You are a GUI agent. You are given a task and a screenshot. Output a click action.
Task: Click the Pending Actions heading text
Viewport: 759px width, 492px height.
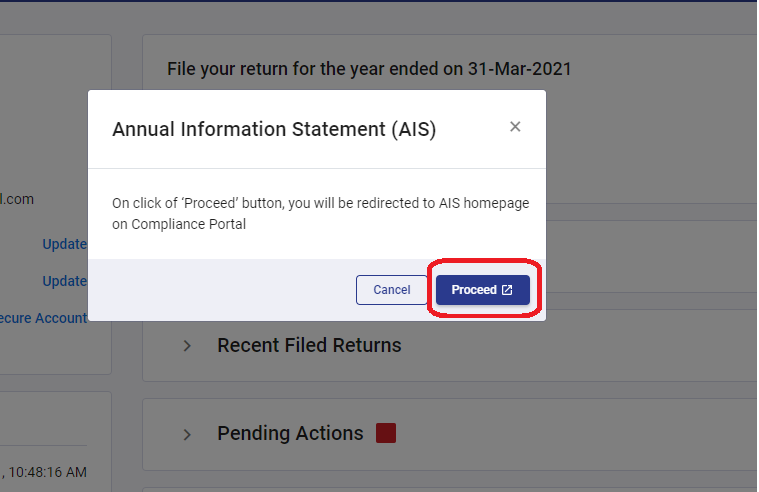[290, 433]
